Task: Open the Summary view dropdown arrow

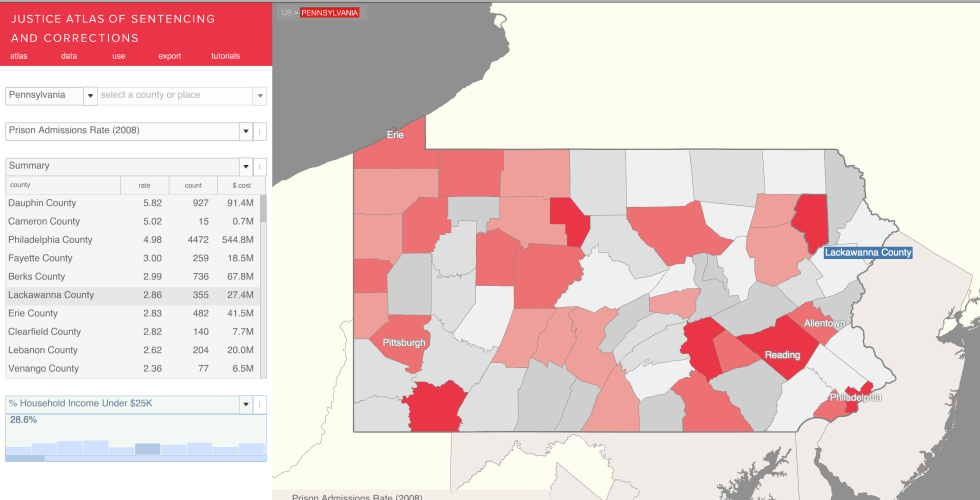Action: coord(246,167)
